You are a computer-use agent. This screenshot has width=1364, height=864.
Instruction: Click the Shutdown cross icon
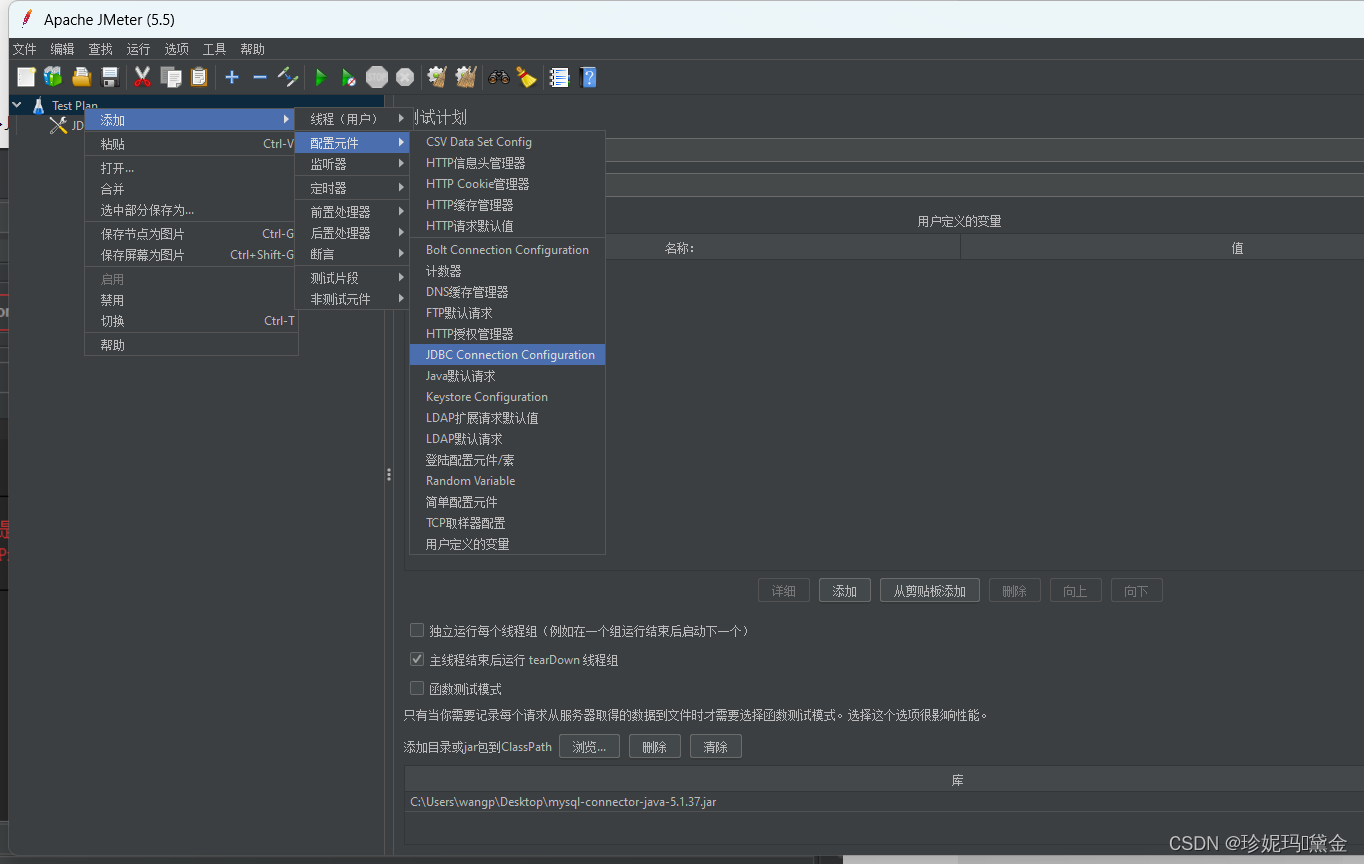(x=404, y=77)
